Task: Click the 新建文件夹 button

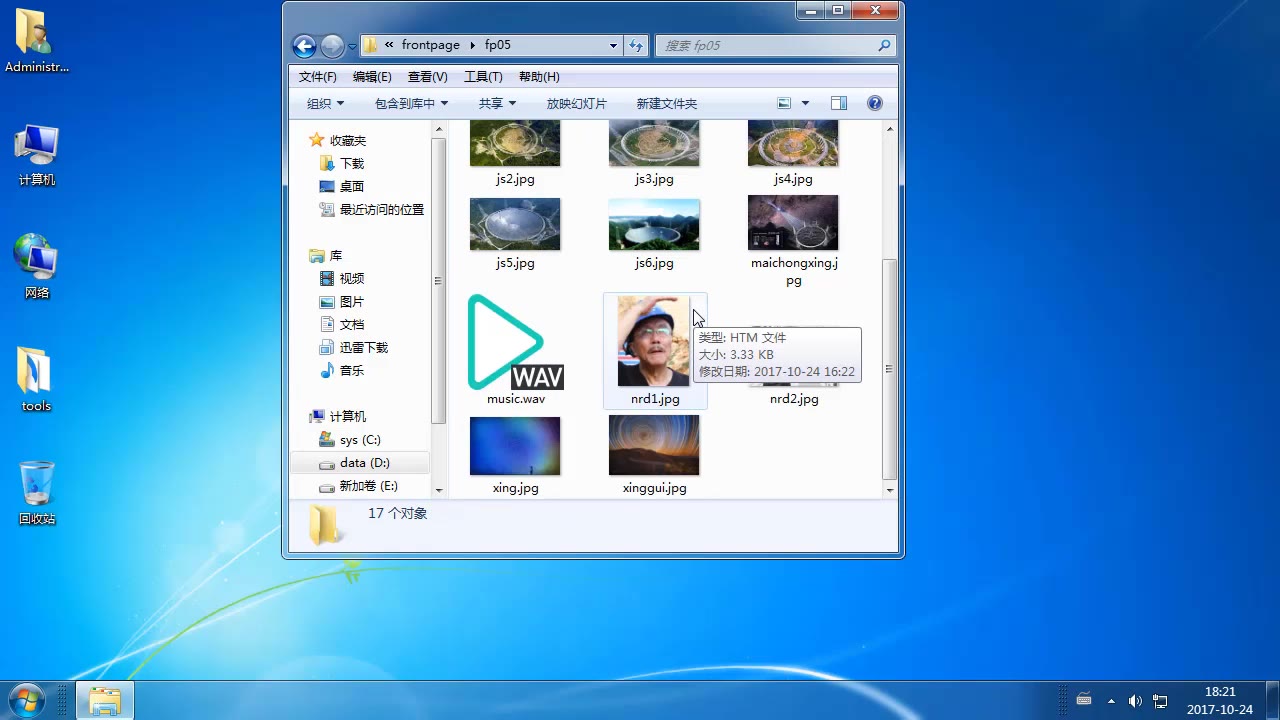Action: (666, 102)
